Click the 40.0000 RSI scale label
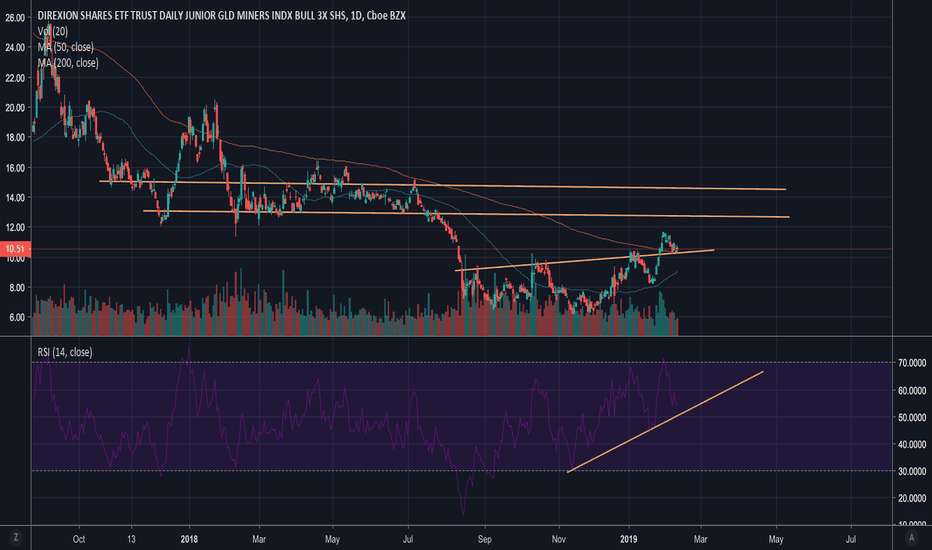Image resolution: width=932 pixels, height=550 pixels. (x=911, y=444)
